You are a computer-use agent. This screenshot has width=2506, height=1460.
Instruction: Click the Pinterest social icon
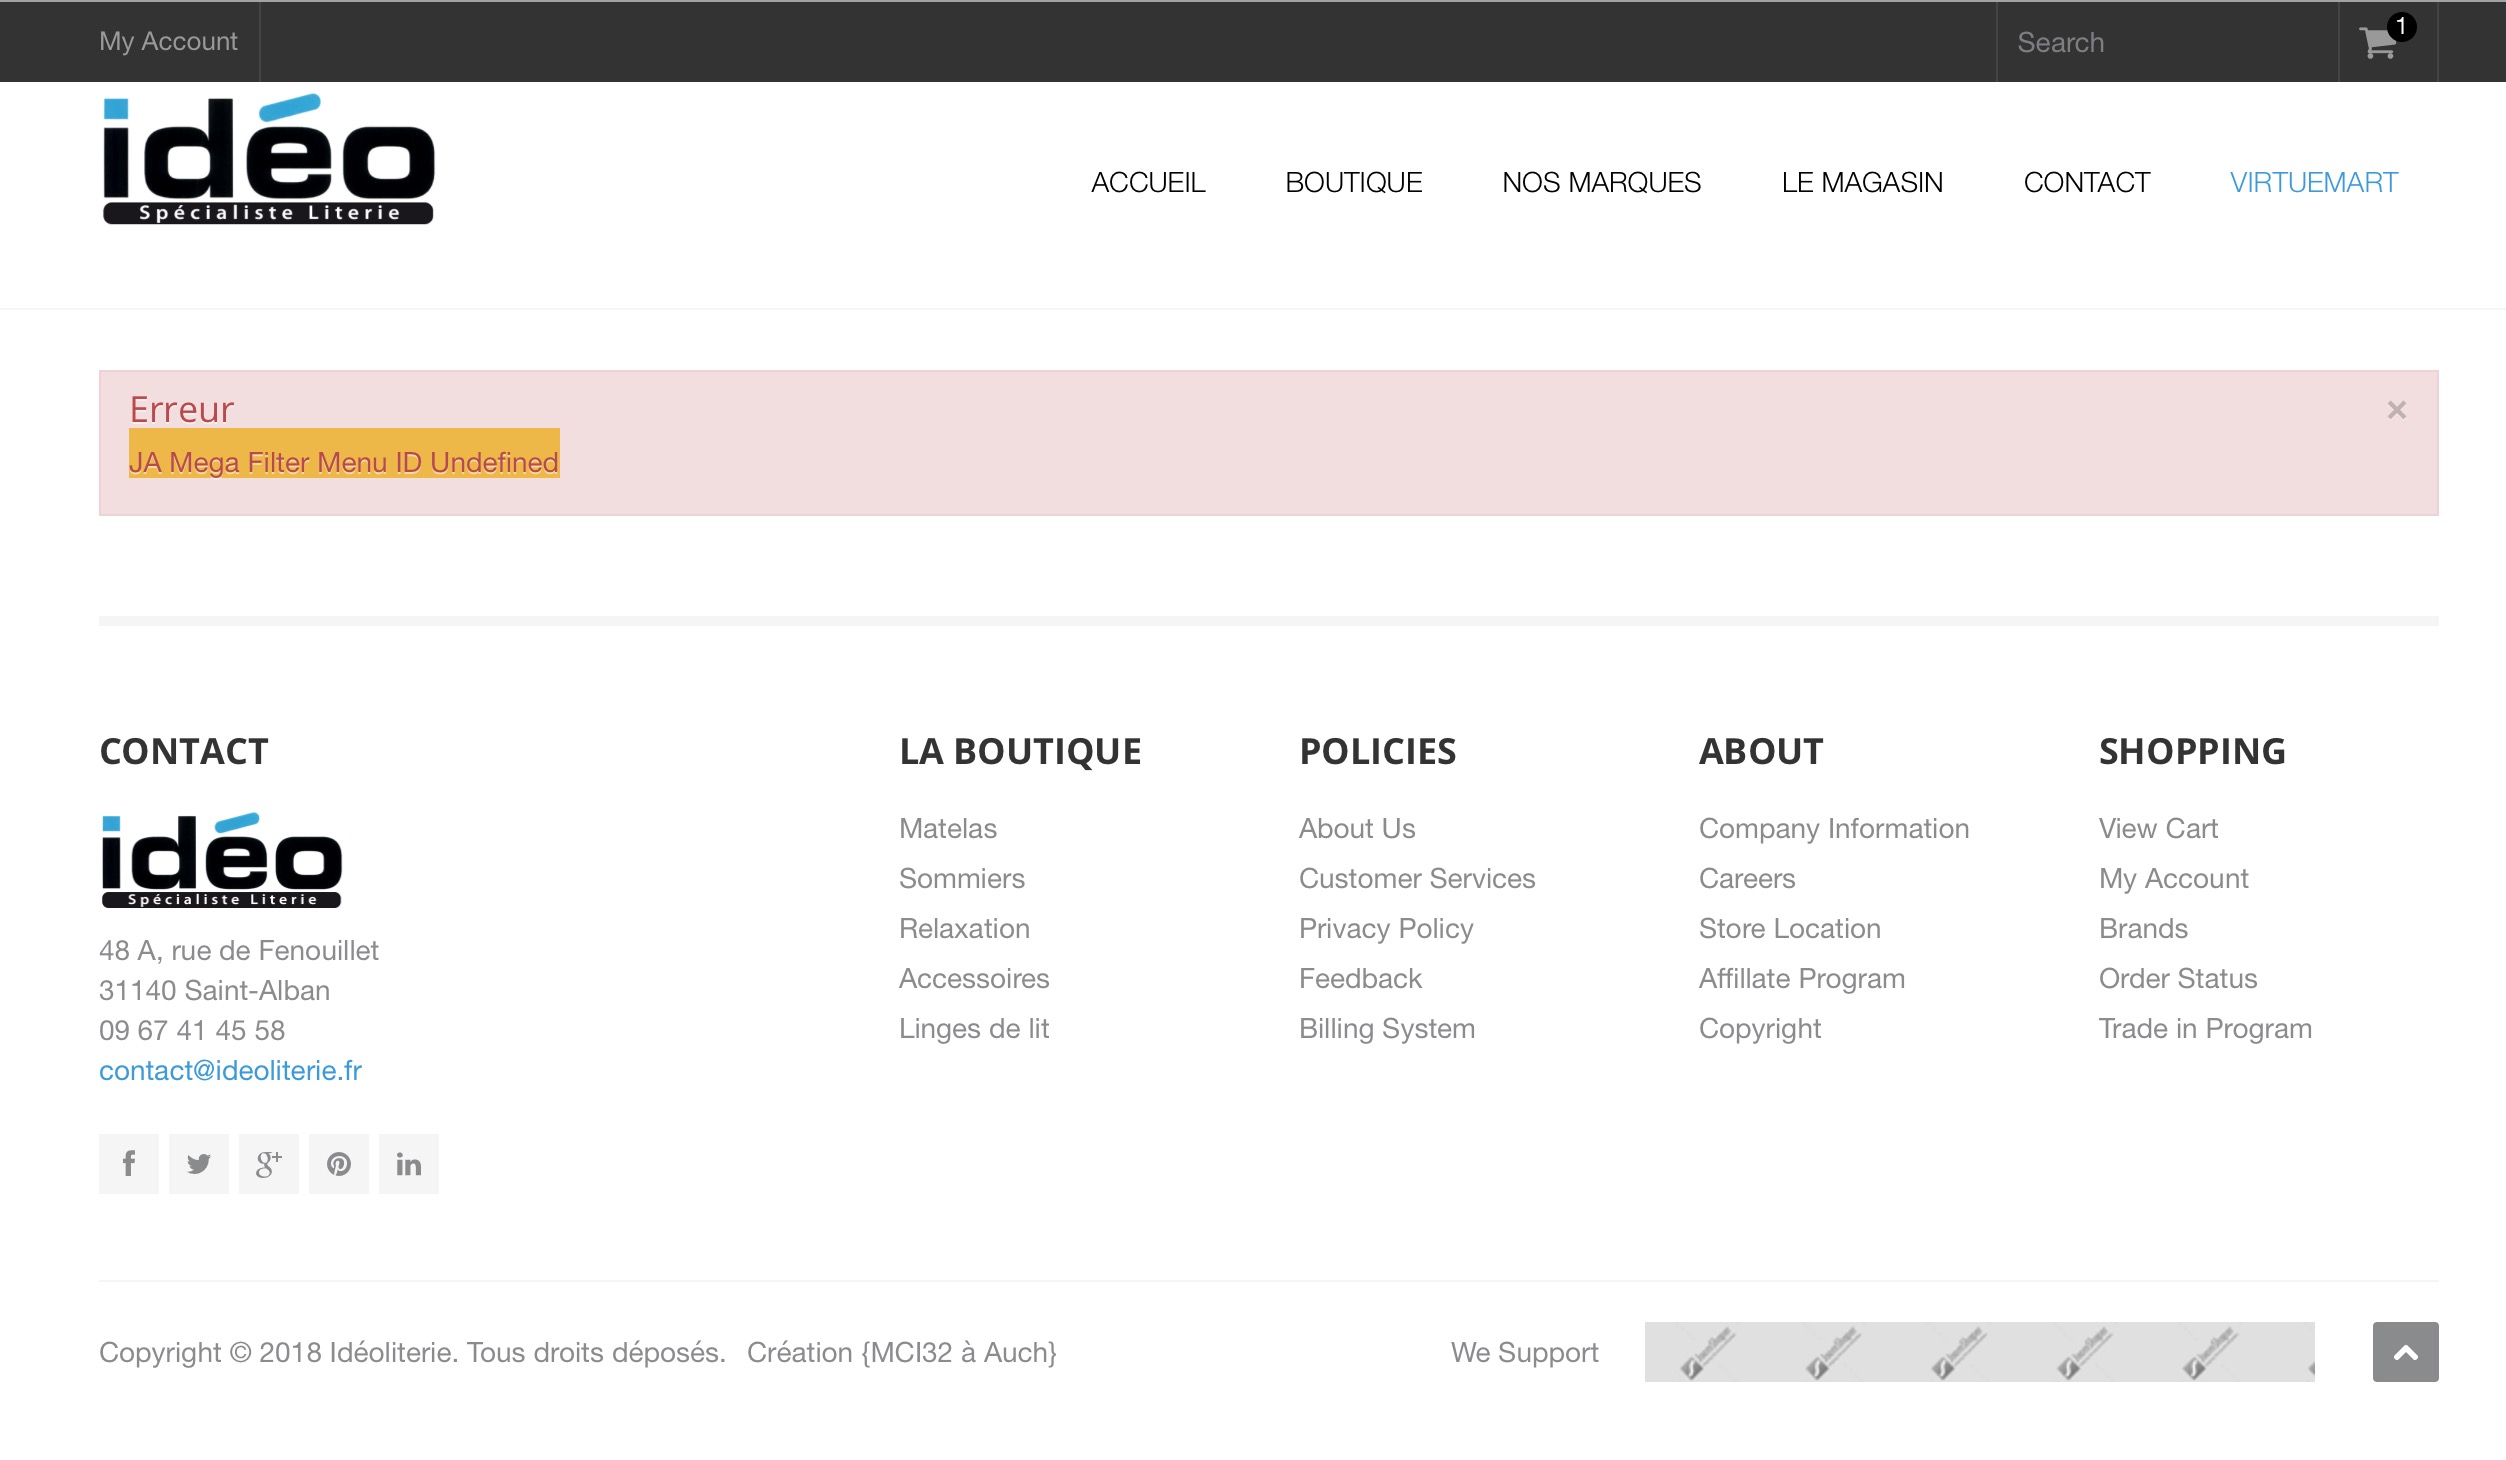click(x=339, y=1163)
